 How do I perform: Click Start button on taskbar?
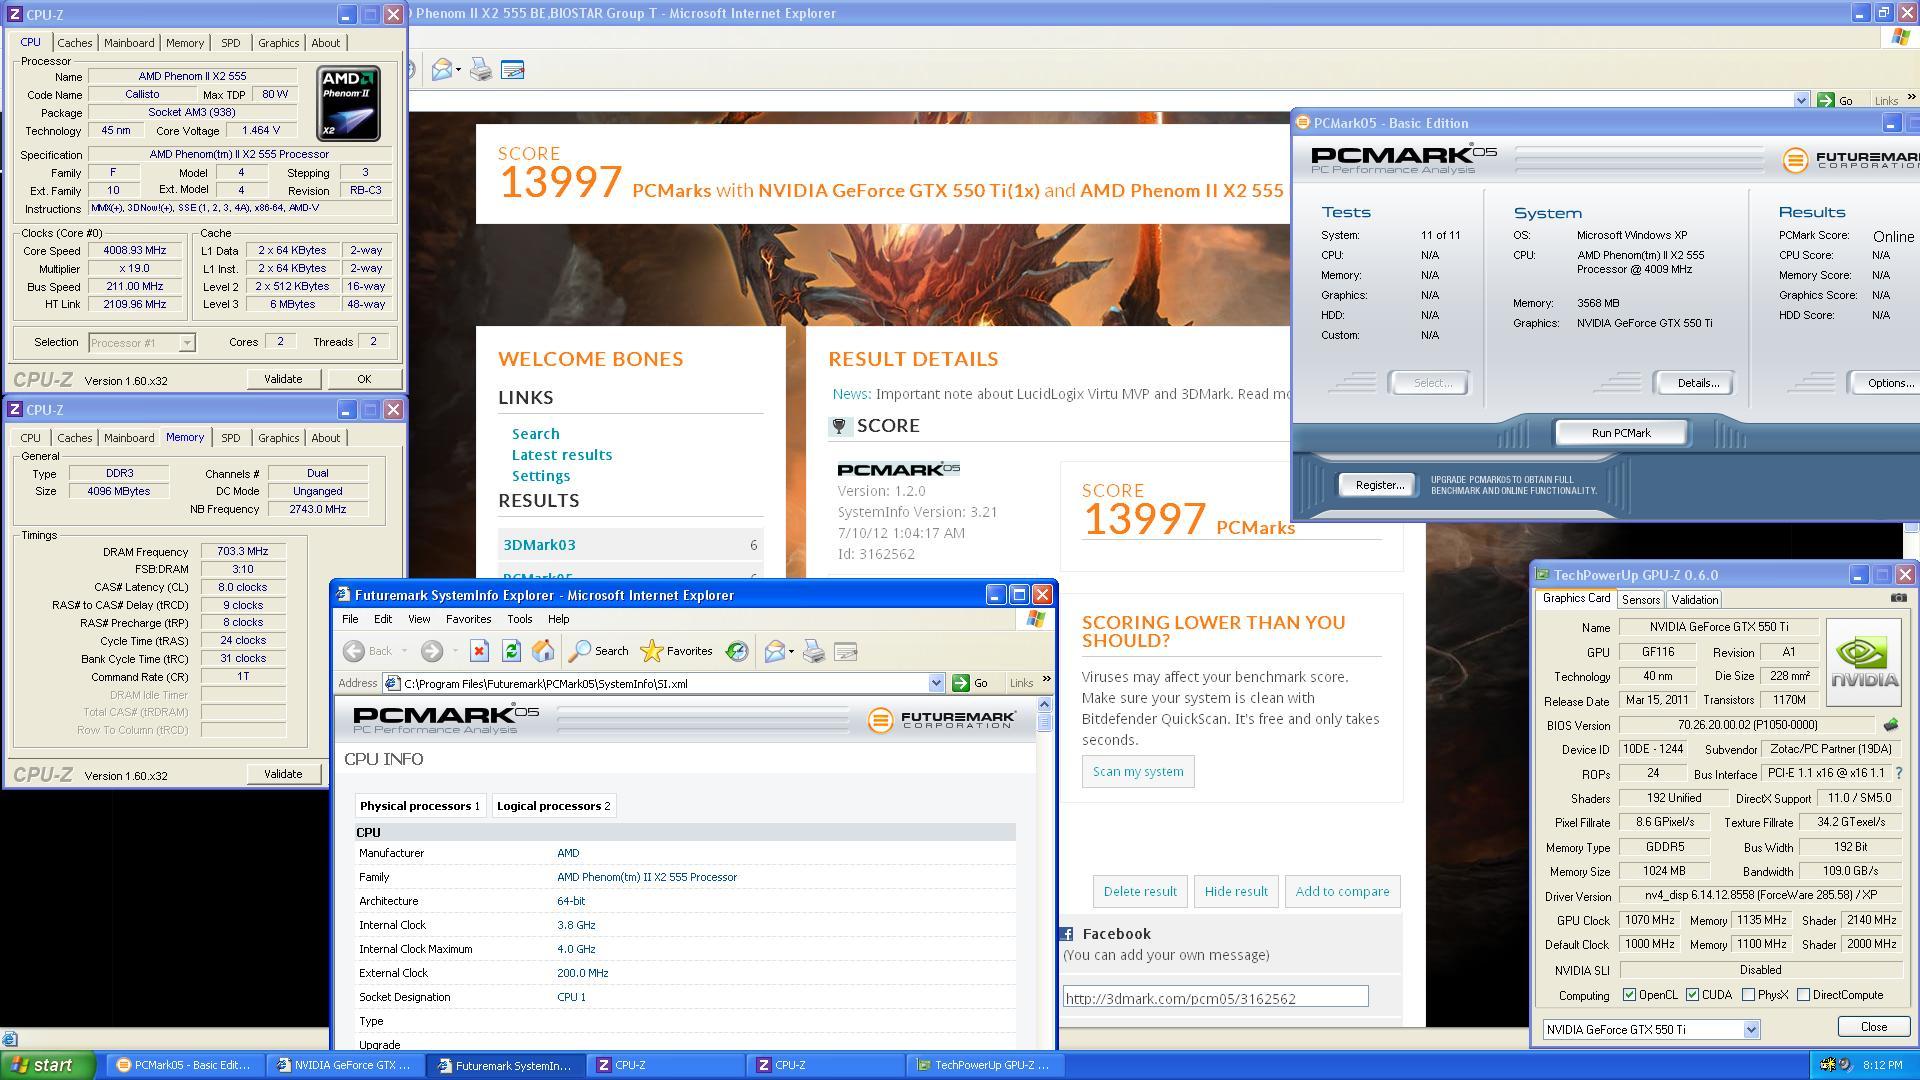(47, 1065)
